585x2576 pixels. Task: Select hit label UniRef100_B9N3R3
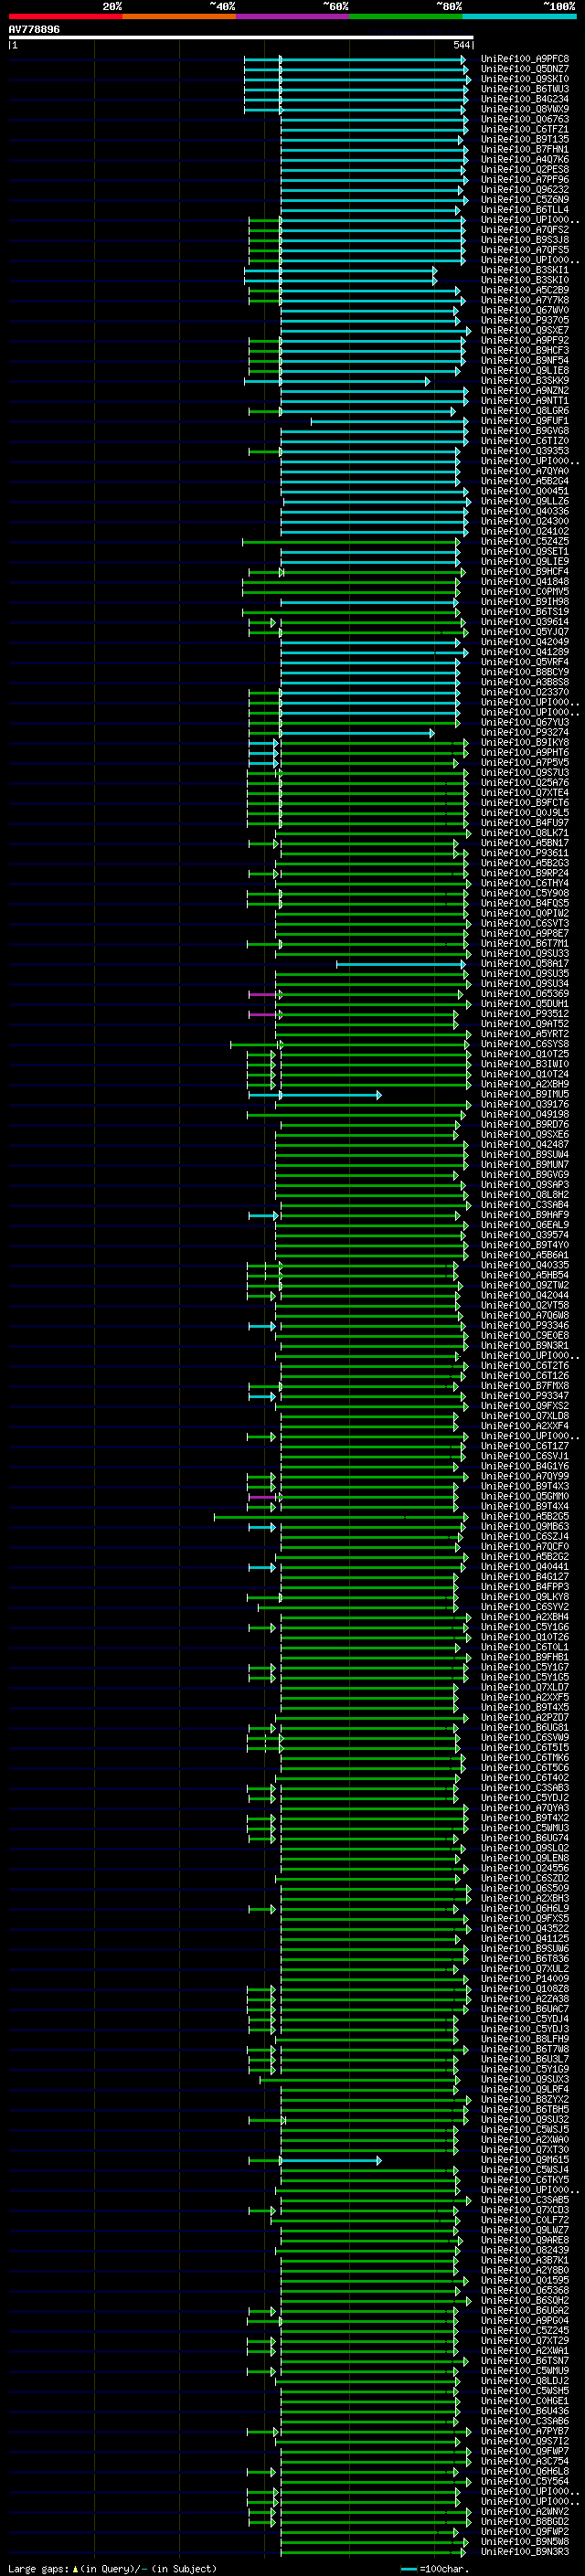(525, 2552)
